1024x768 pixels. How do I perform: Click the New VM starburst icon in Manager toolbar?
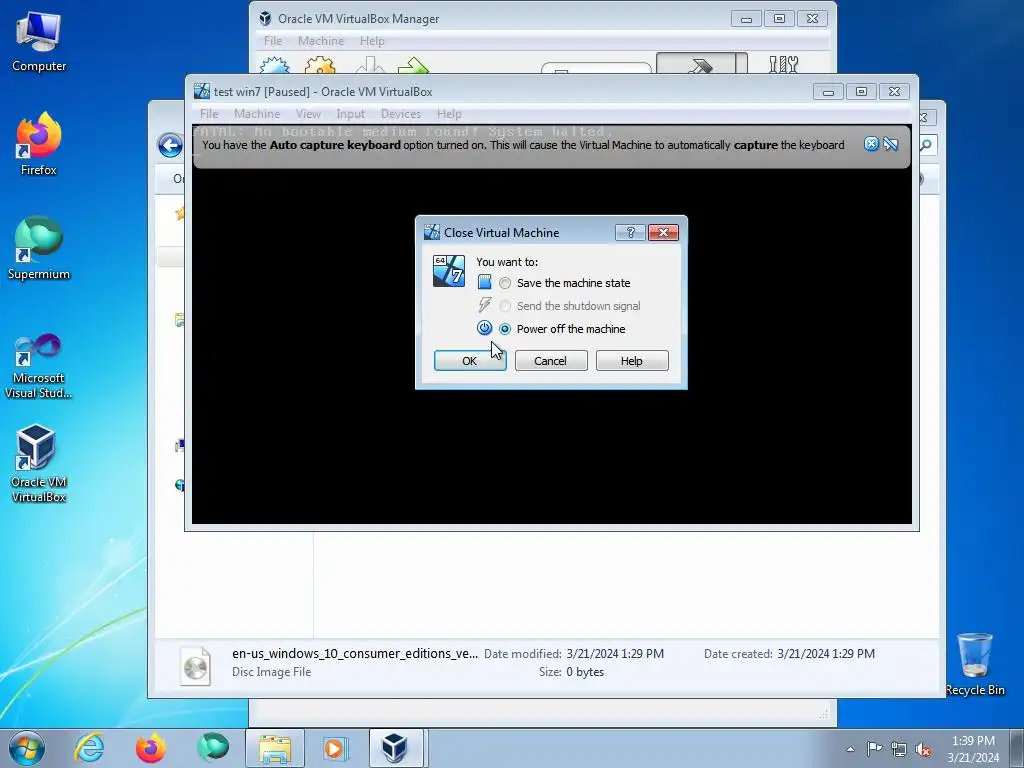[274, 65]
